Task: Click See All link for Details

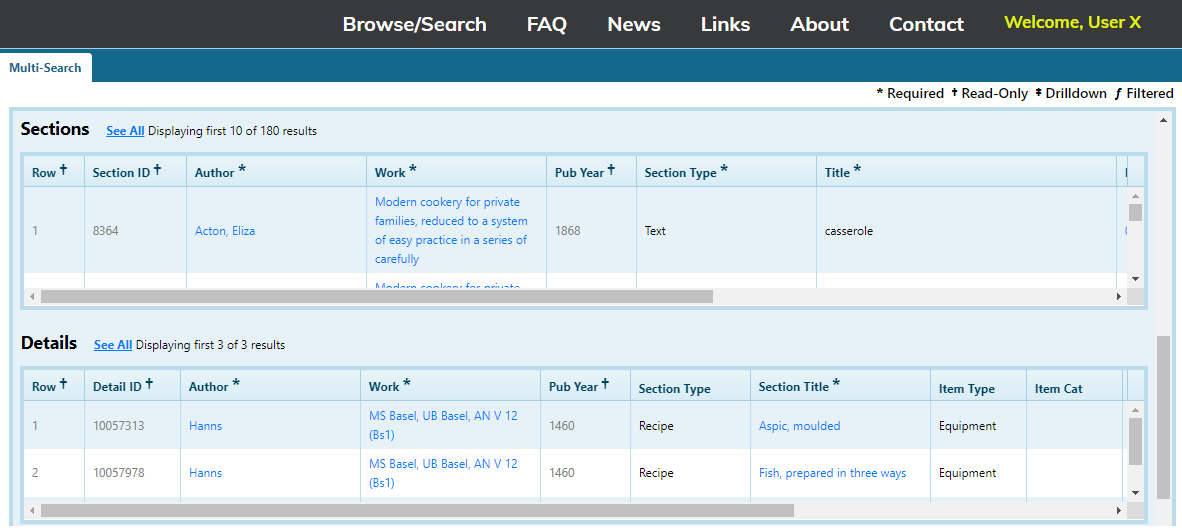Action: coord(113,345)
